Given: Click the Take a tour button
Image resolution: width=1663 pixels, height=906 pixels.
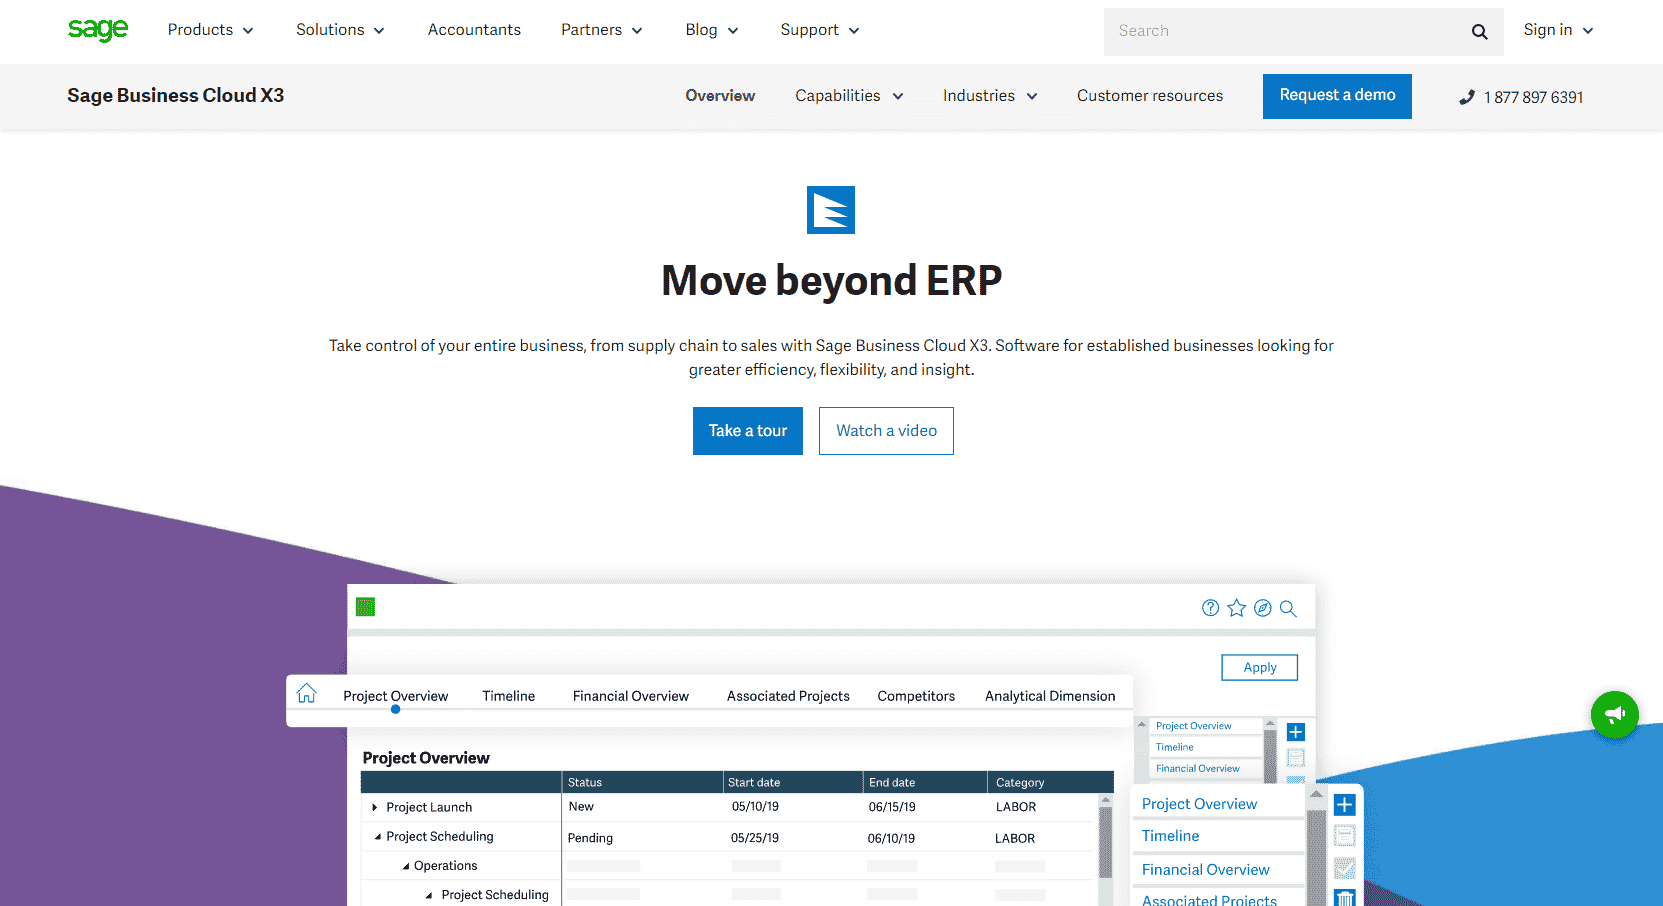Looking at the screenshot, I should click(x=748, y=431).
